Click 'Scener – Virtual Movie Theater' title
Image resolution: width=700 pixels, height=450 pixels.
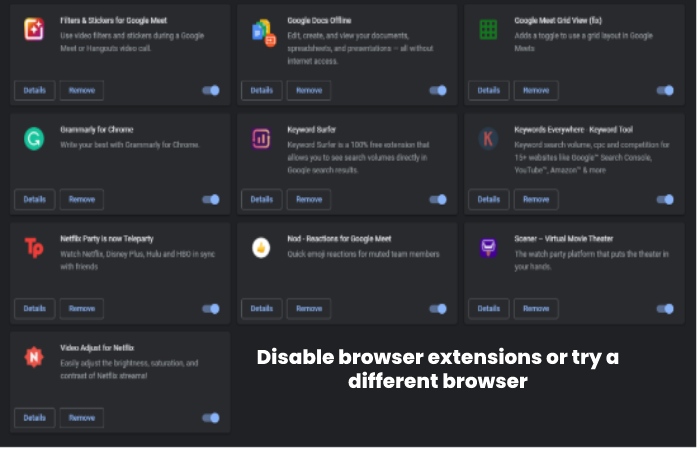(564, 239)
